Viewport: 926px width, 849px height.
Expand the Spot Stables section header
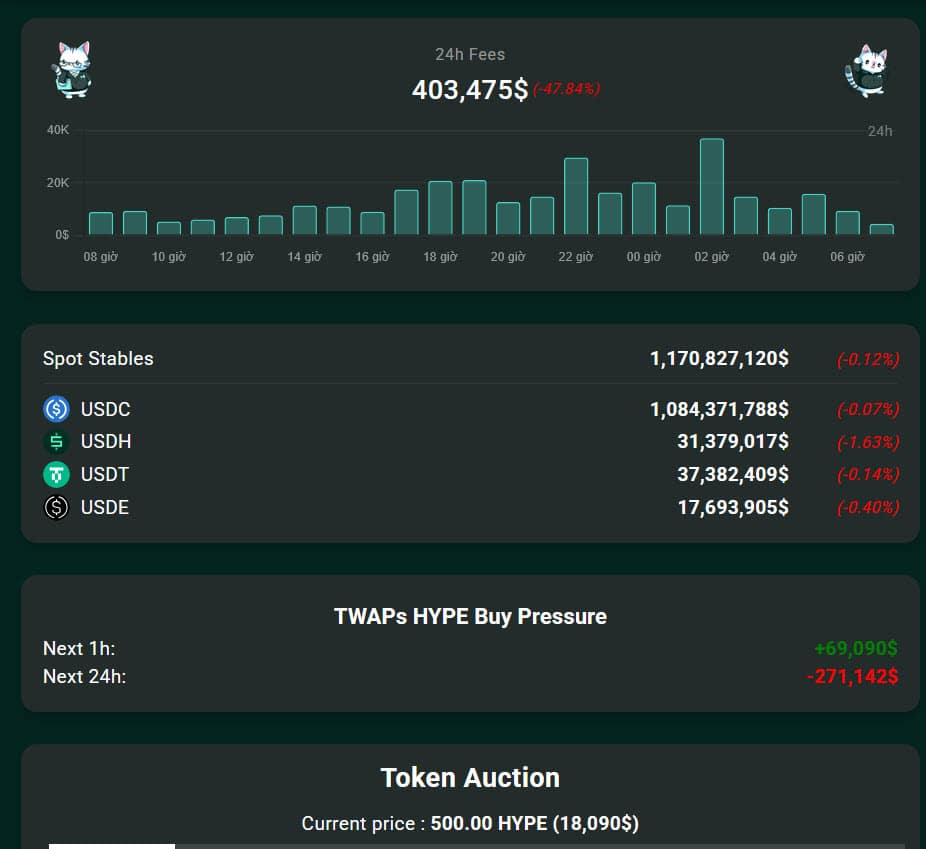[98, 358]
